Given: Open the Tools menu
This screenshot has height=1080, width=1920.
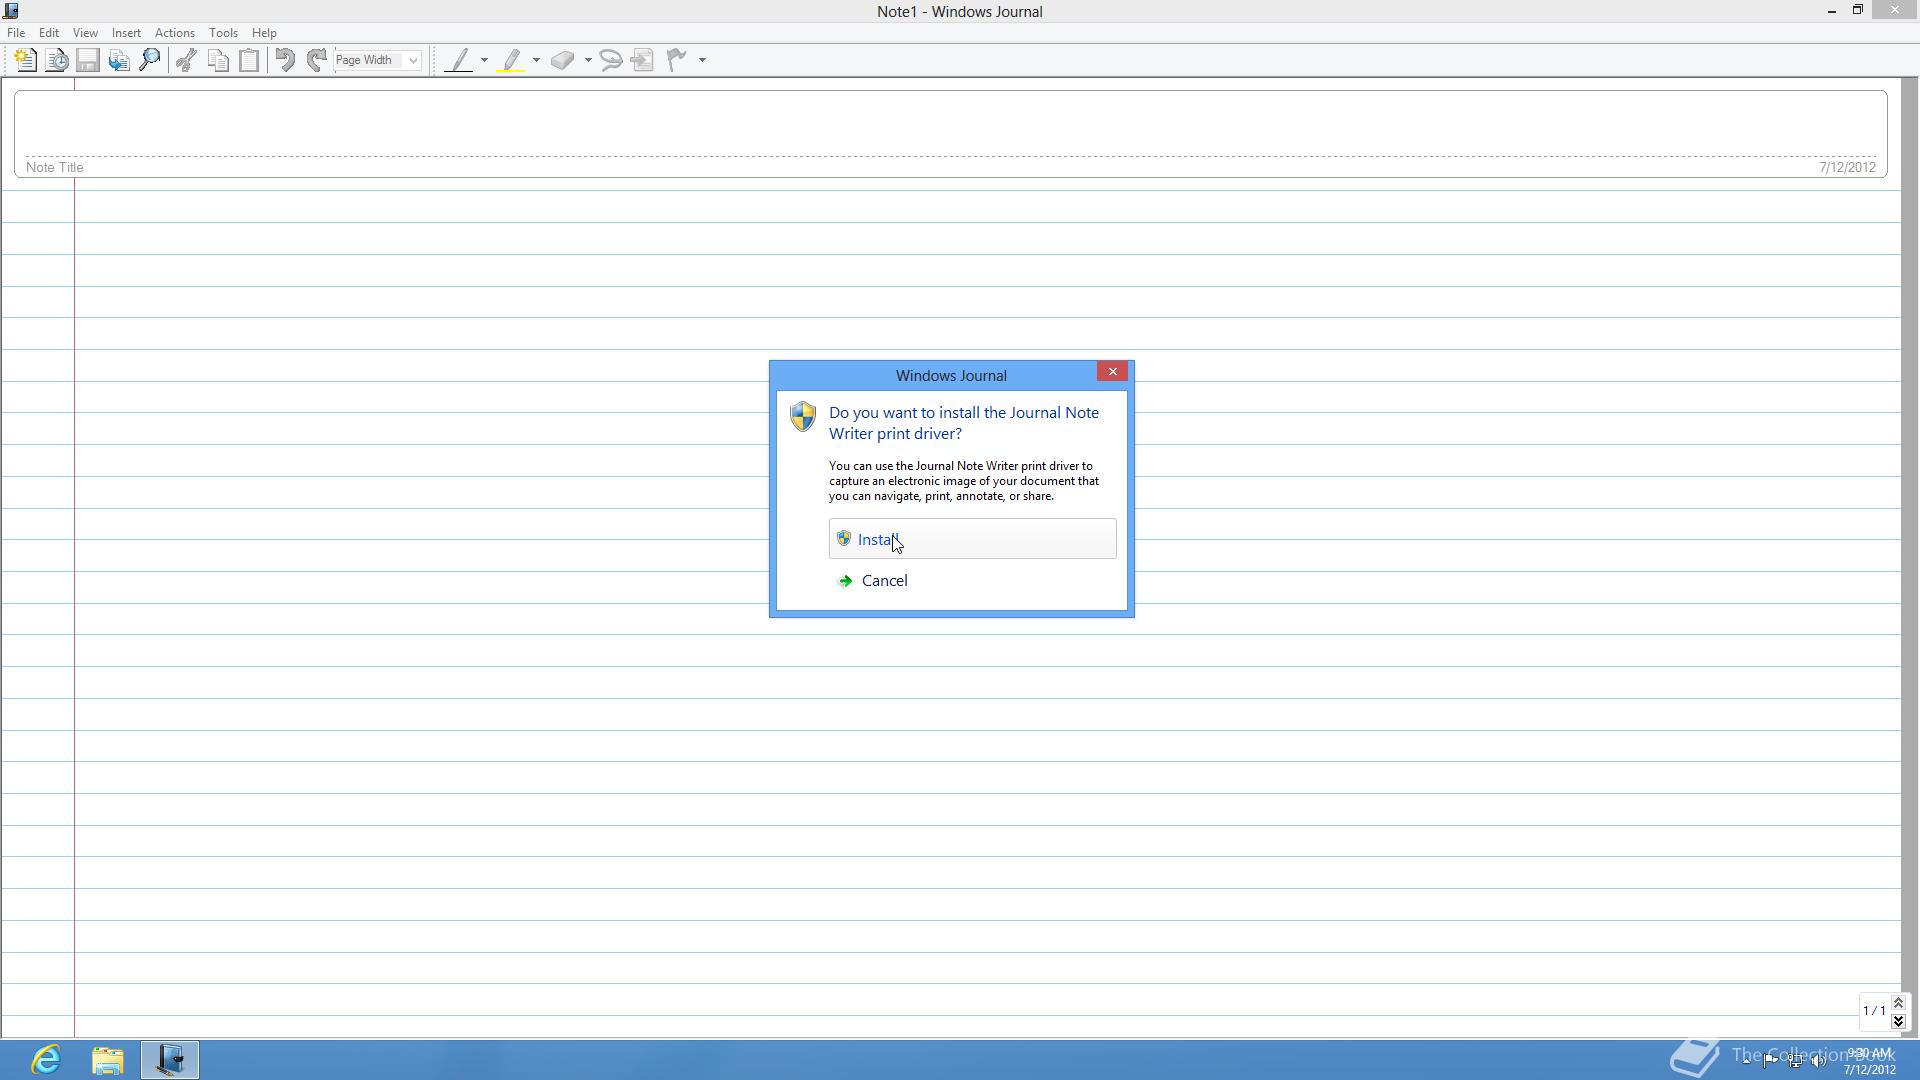Looking at the screenshot, I should coord(223,33).
